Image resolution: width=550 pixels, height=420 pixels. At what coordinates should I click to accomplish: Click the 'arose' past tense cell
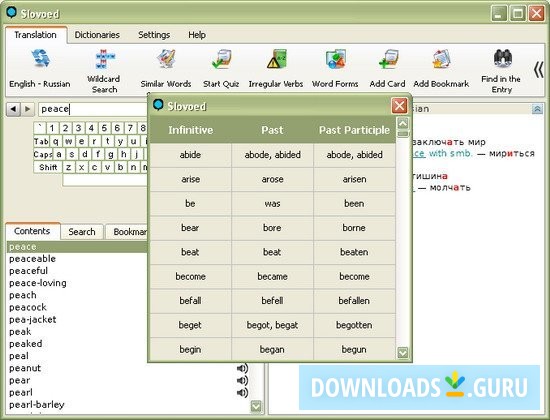273,179
